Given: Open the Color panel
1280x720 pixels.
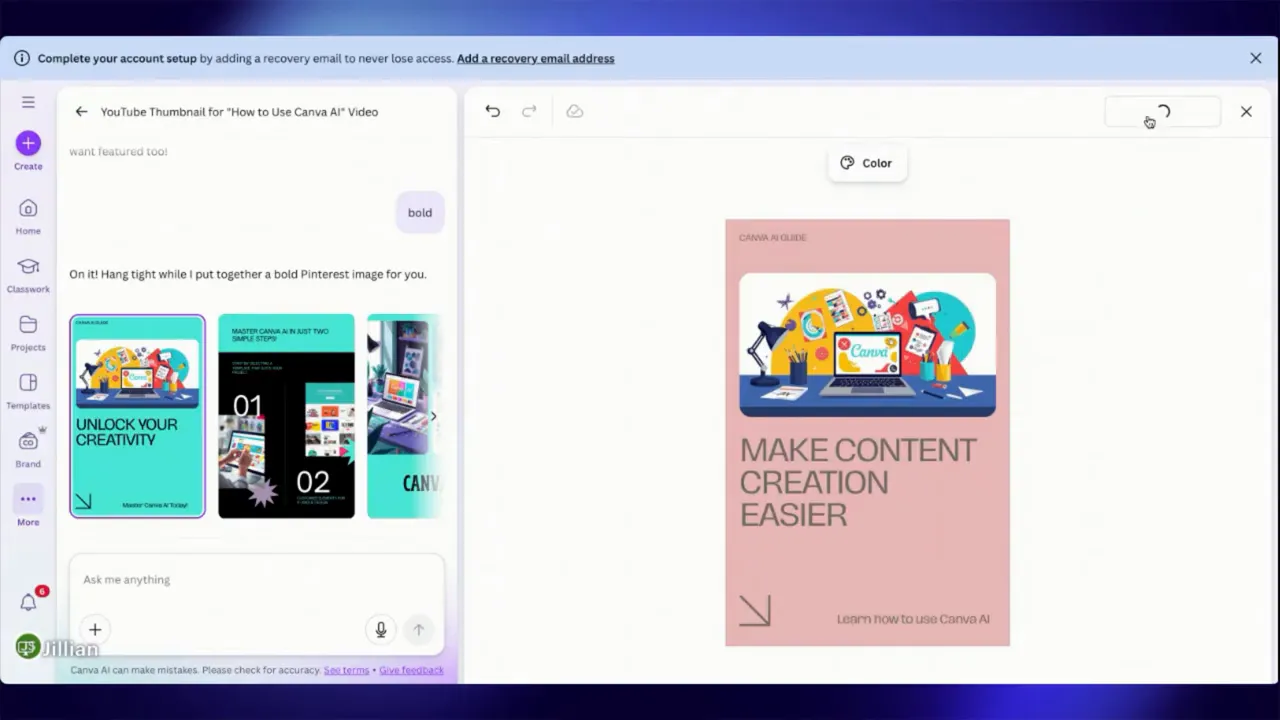Looking at the screenshot, I should [866, 163].
